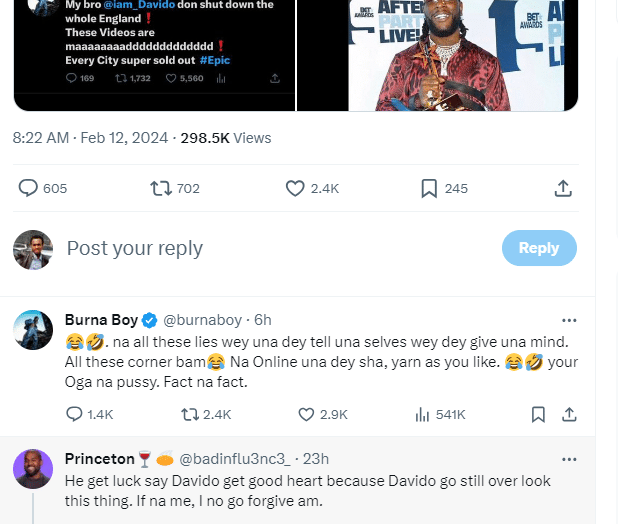
Task: Like the main tweet with 2.4K likes
Action: 295,188
